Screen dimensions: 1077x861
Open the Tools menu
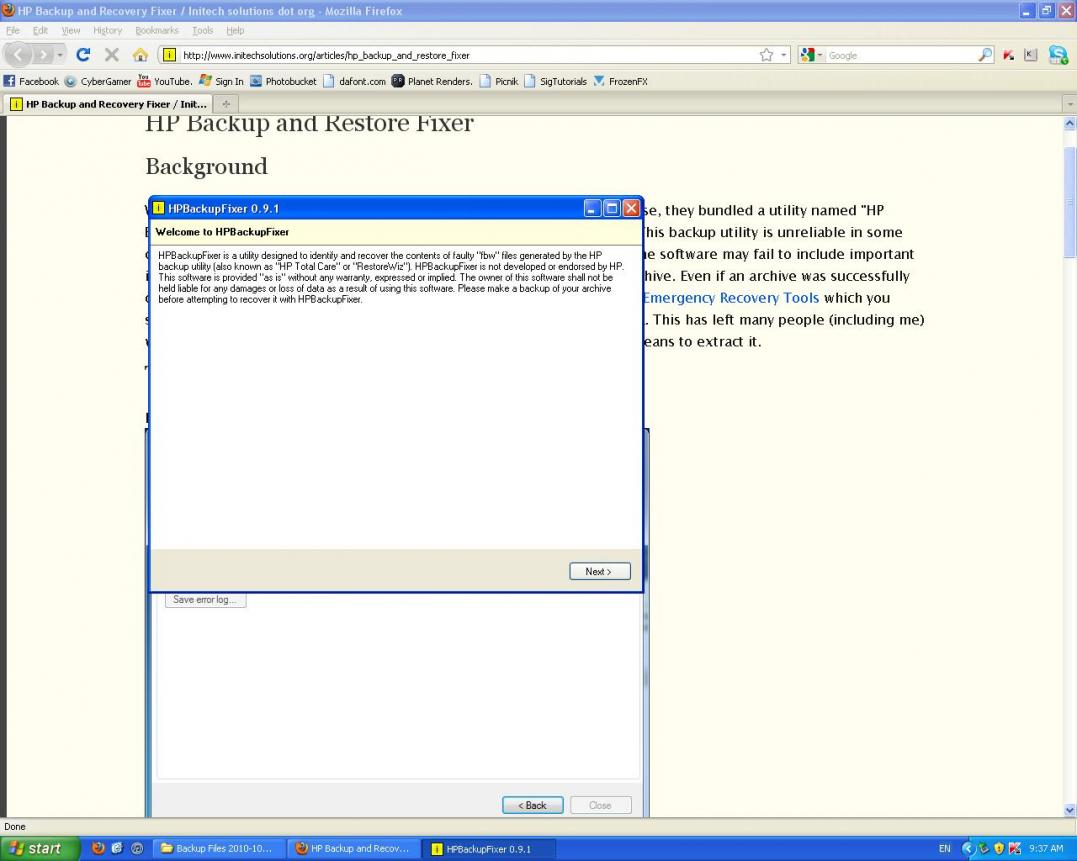click(203, 30)
